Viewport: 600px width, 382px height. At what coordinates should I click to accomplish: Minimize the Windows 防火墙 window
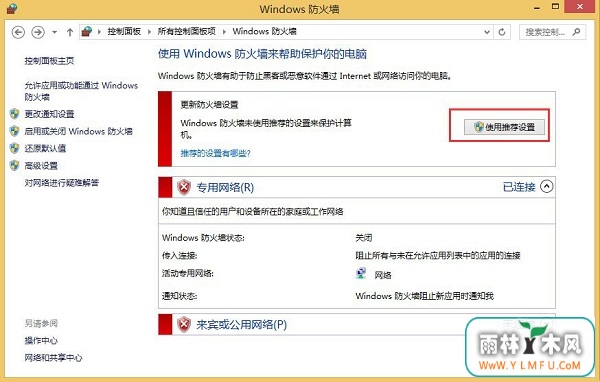[537, 7]
